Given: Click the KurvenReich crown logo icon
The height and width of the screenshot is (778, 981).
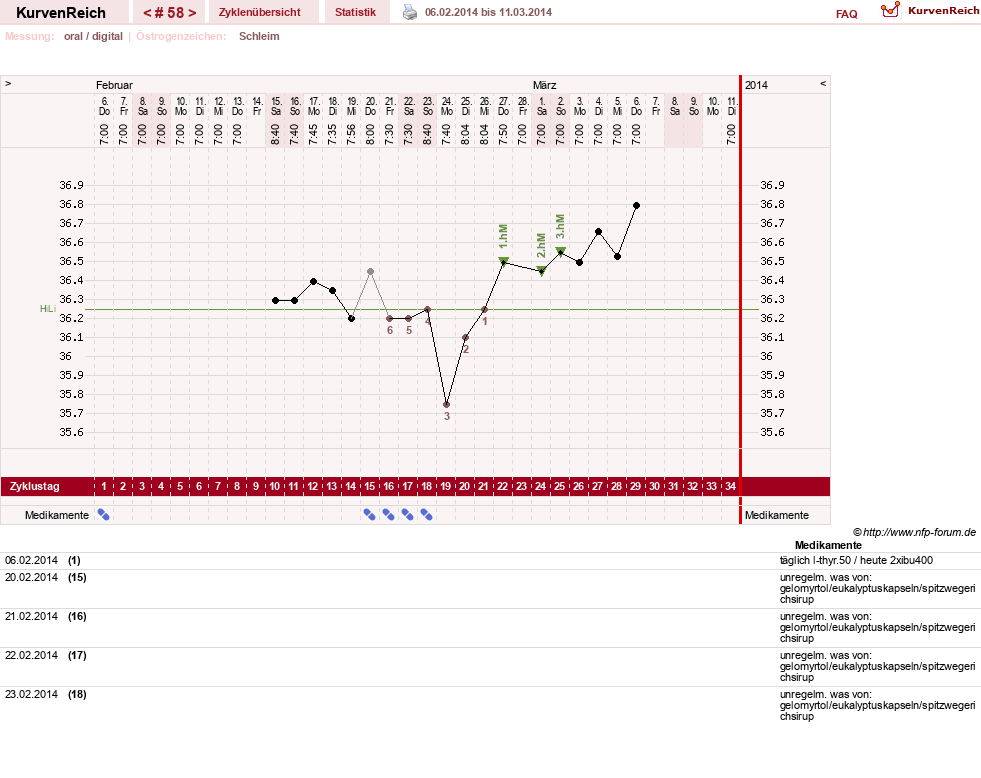Looking at the screenshot, I should point(890,10).
